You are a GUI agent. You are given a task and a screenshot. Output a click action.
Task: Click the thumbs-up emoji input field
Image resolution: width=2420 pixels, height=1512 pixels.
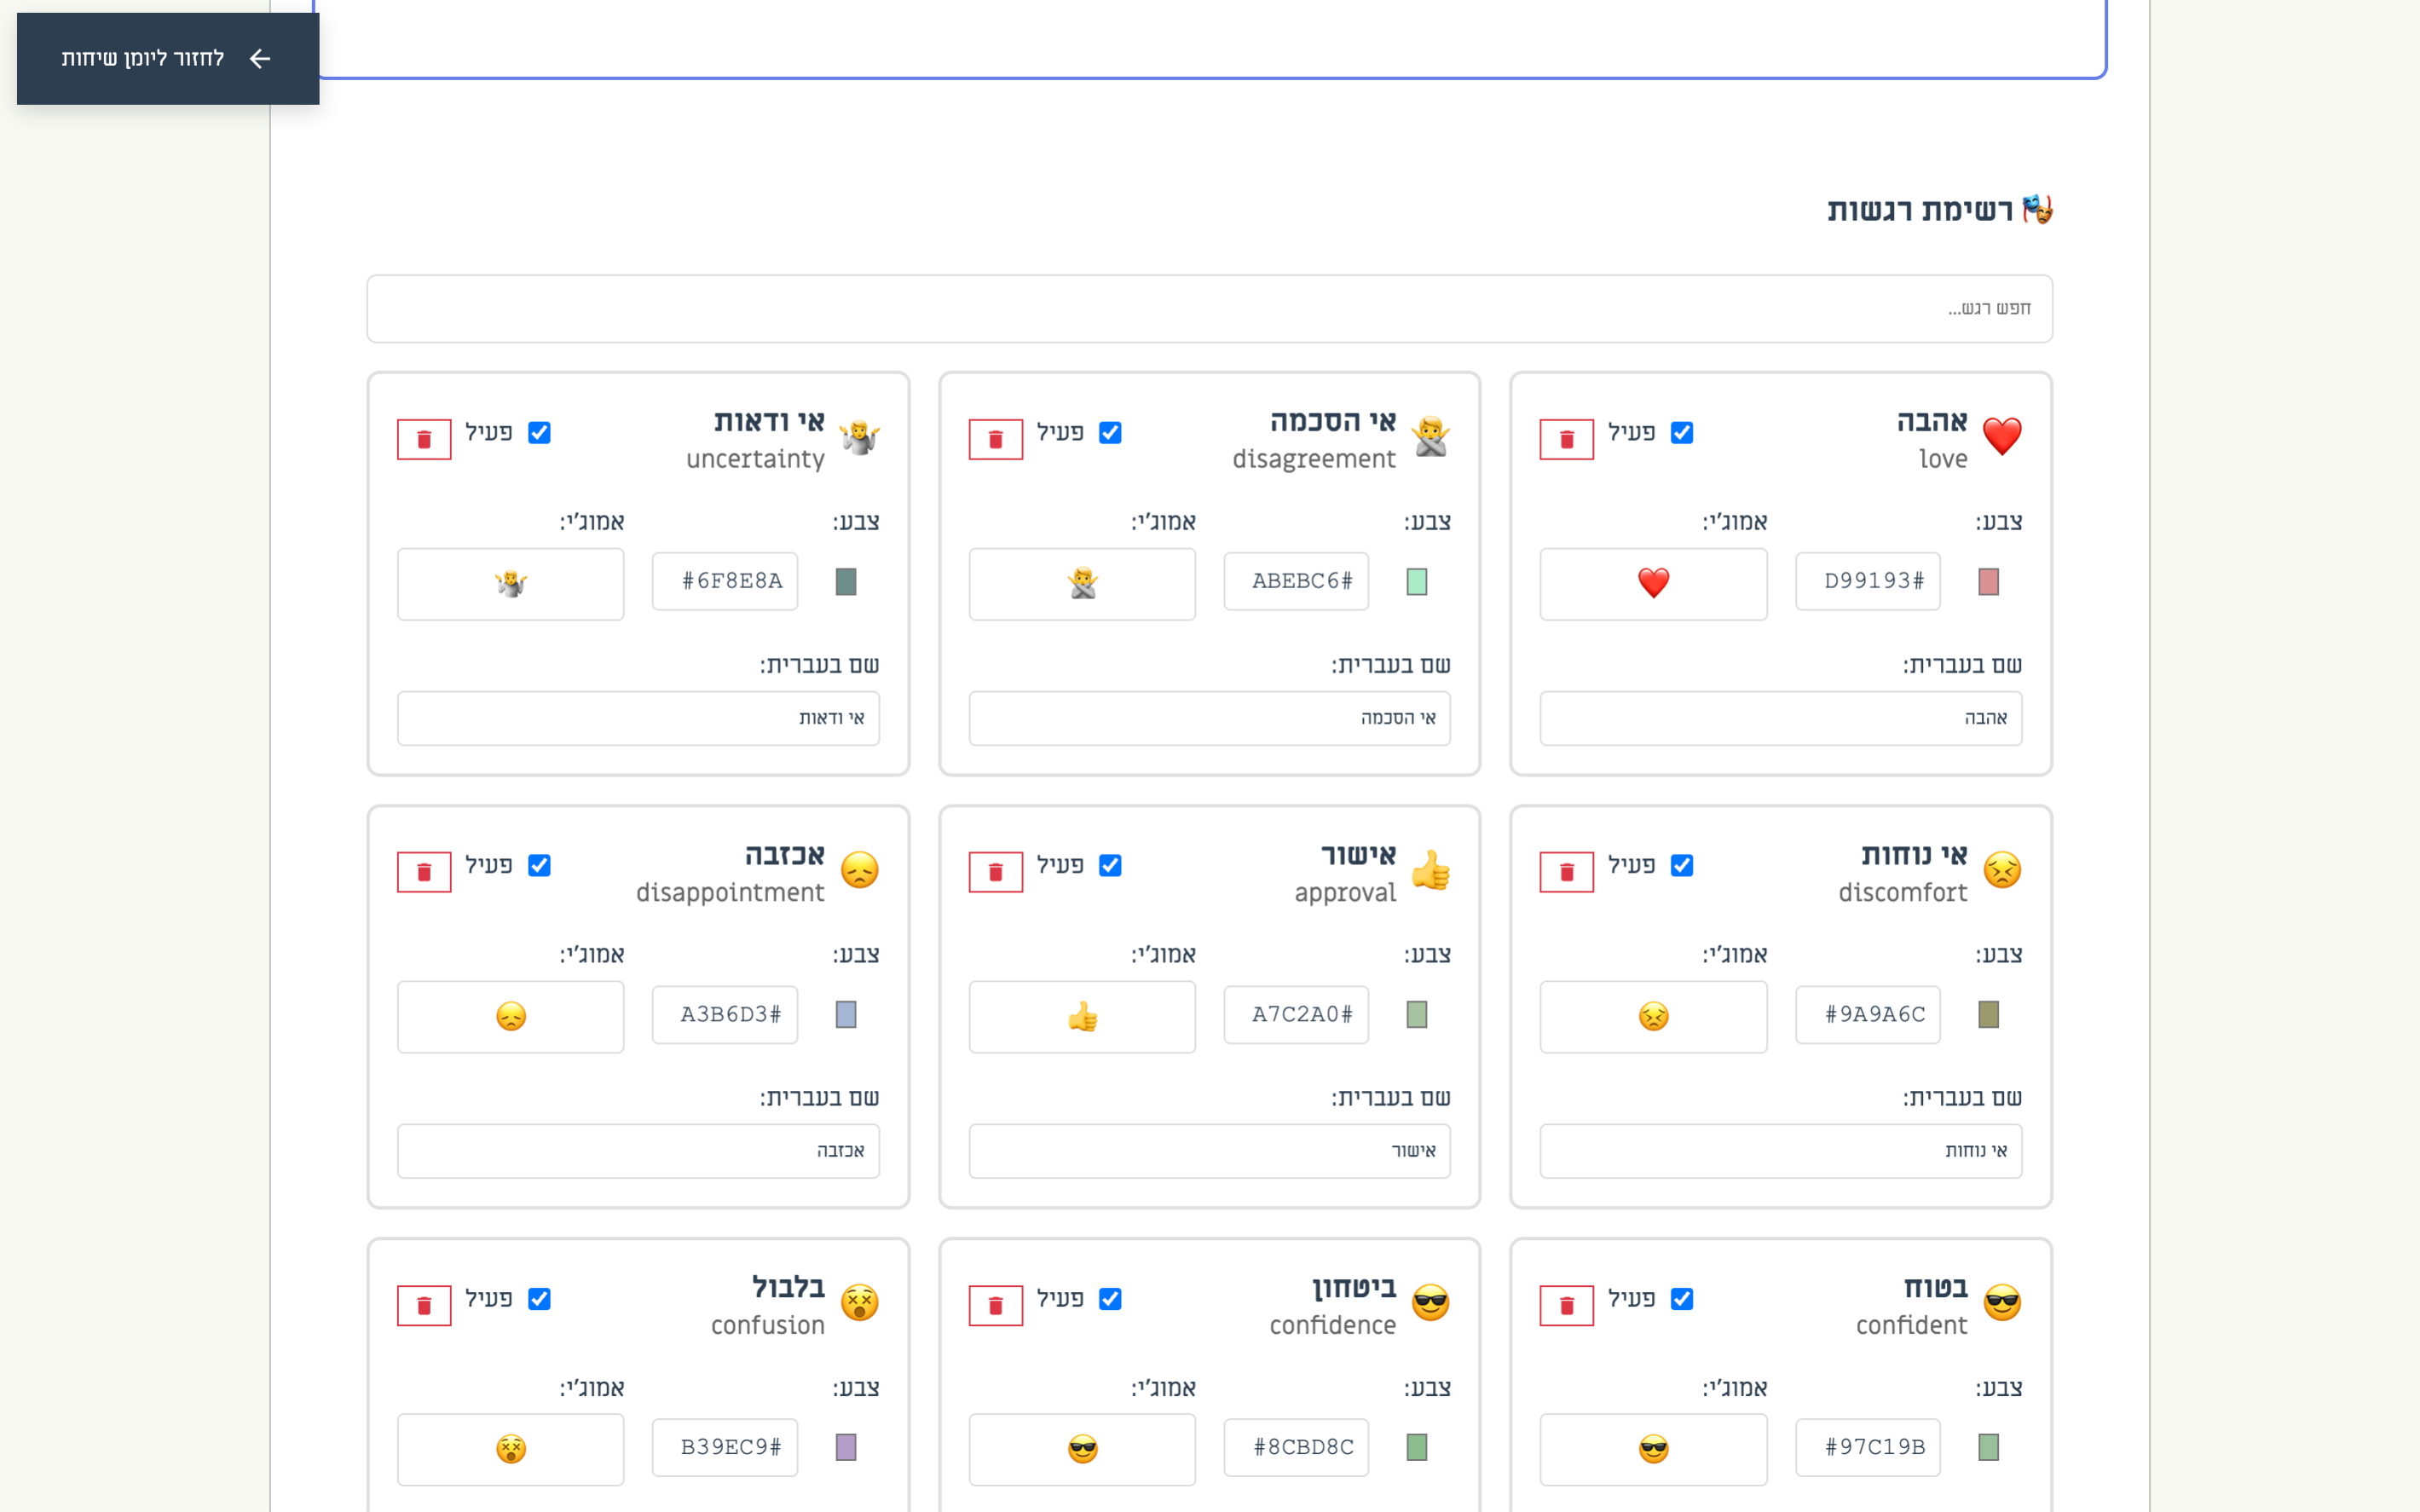pyautogui.click(x=1082, y=1016)
